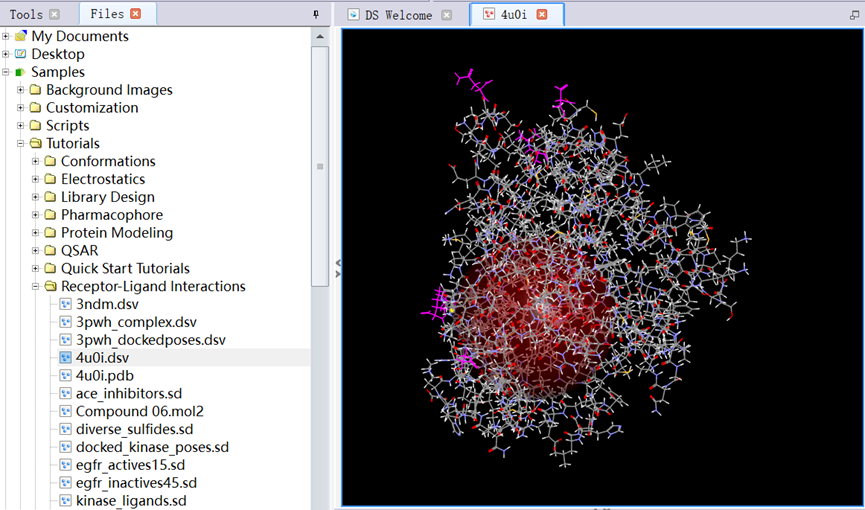Expand the QSAR folder
This screenshot has height=510, width=865.
click(36, 251)
